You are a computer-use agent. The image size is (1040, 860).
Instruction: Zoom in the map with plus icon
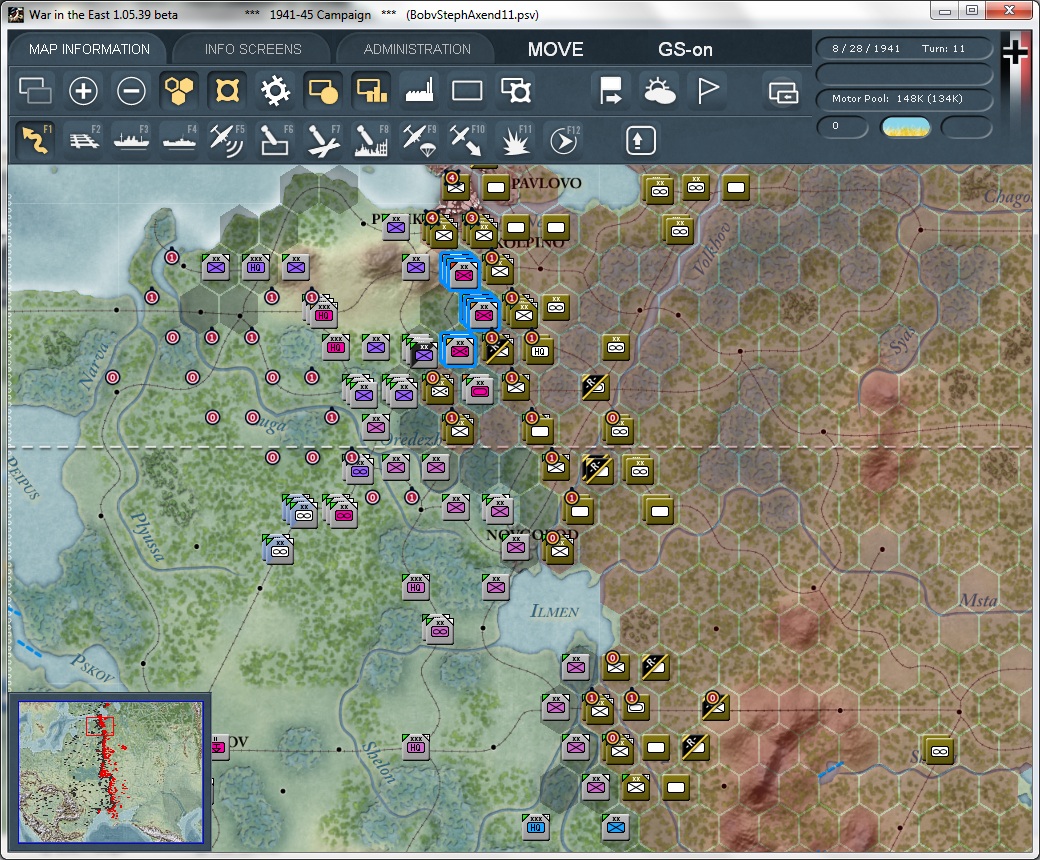83,90
